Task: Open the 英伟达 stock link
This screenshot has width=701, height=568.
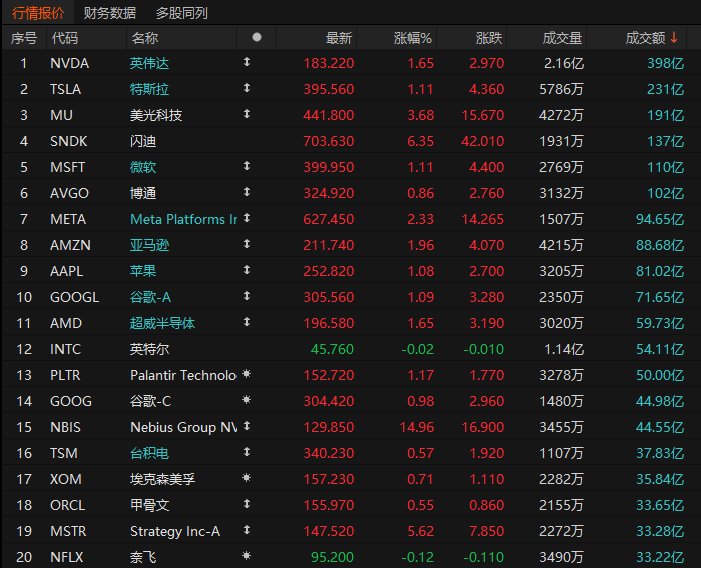Action: coord(149,63)
